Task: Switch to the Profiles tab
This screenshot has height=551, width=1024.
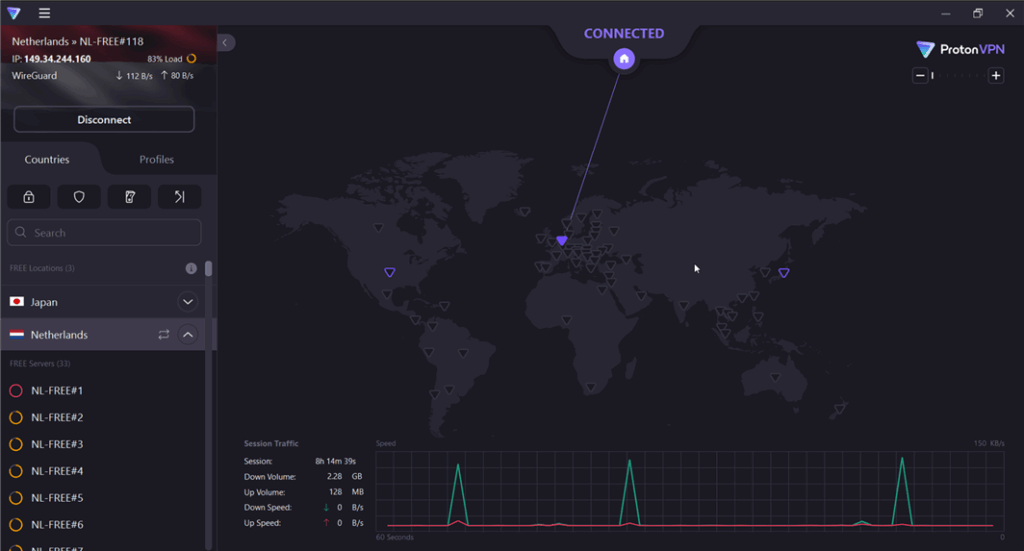Action: (x=156, y=159)
